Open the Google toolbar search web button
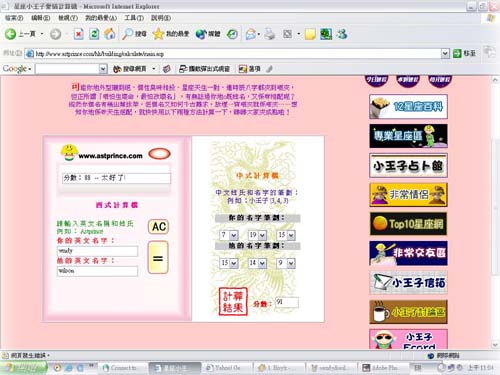Image resolution: width=500 pixels, height=375 pixels. click(x=130, y=69)
